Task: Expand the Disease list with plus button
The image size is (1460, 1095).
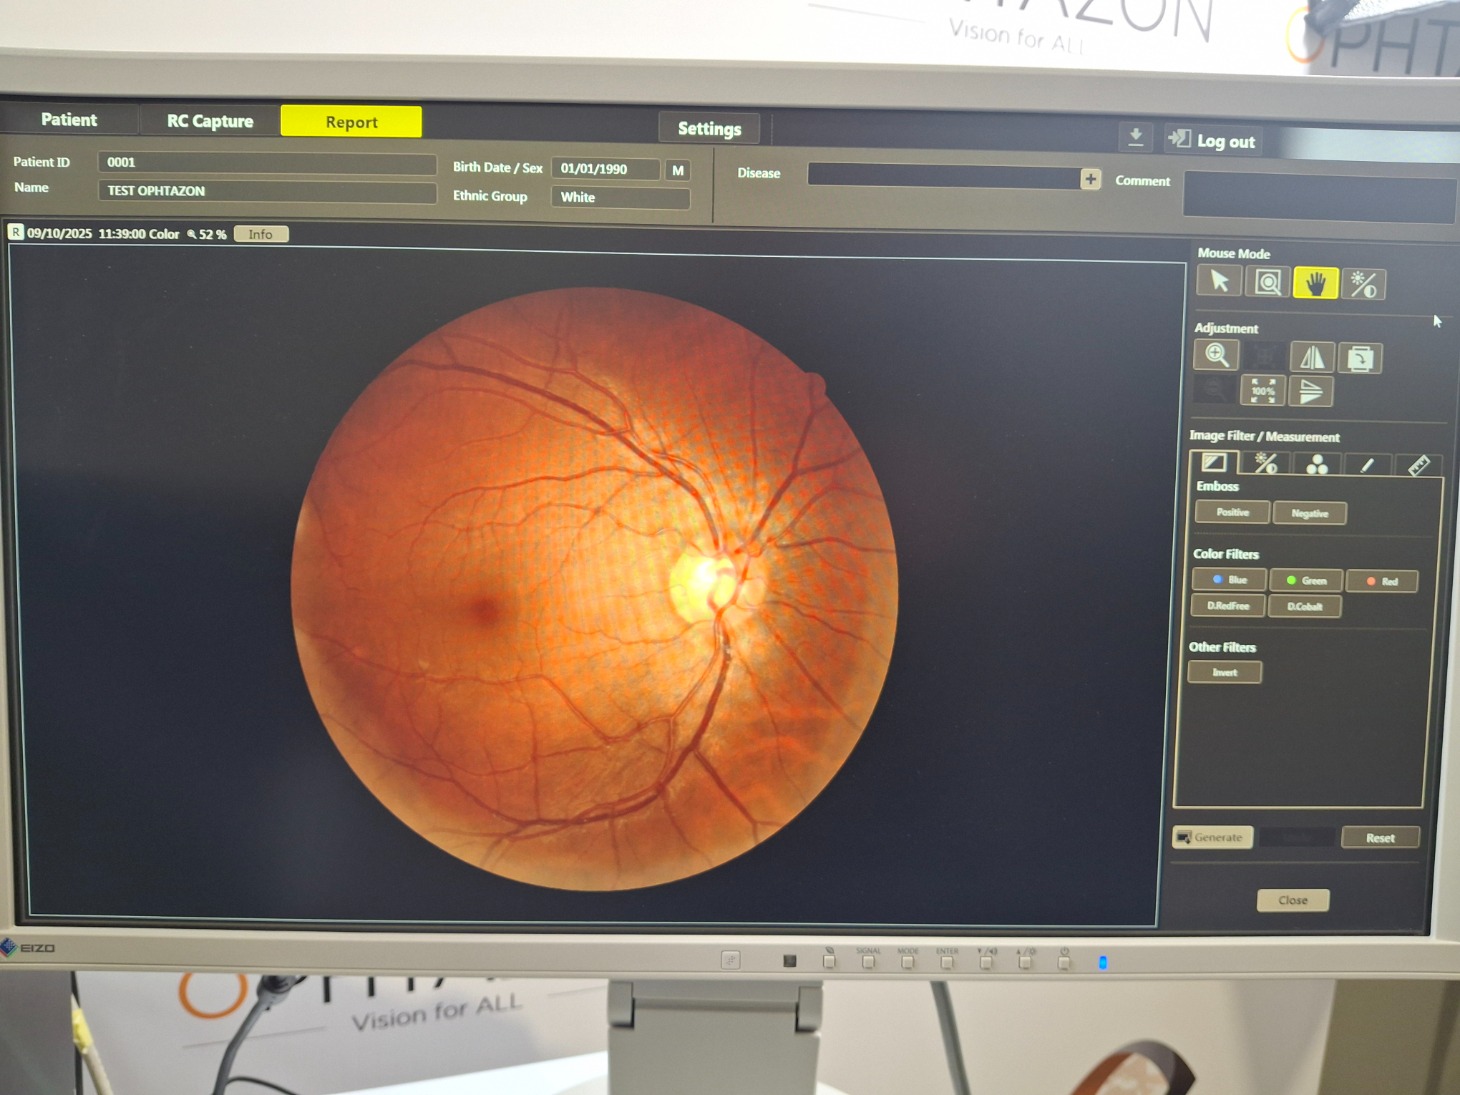Action: click(x=1090, y=179)
